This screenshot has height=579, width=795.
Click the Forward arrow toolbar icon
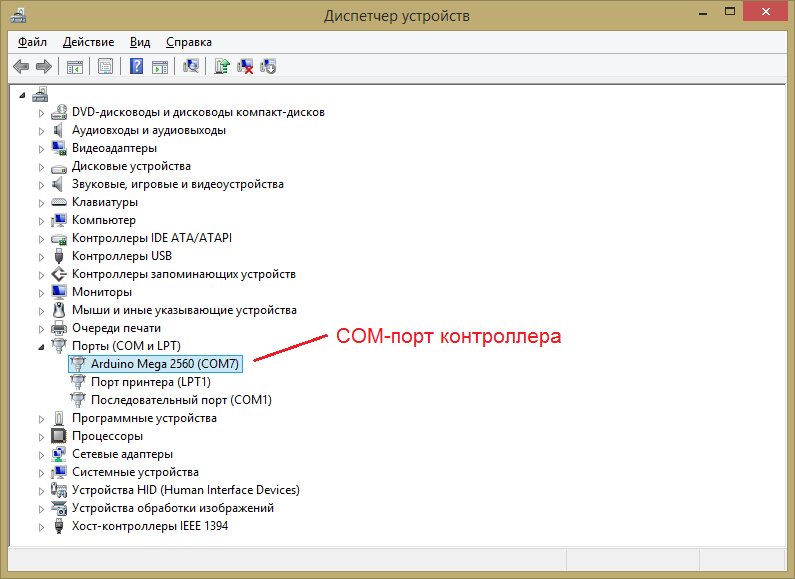pos(44,66)
